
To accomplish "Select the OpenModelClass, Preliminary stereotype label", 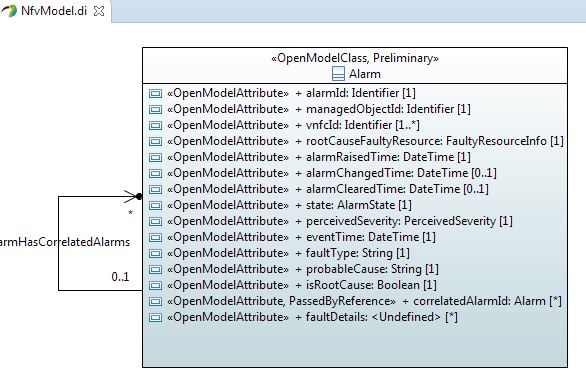I will coord(355,58).
